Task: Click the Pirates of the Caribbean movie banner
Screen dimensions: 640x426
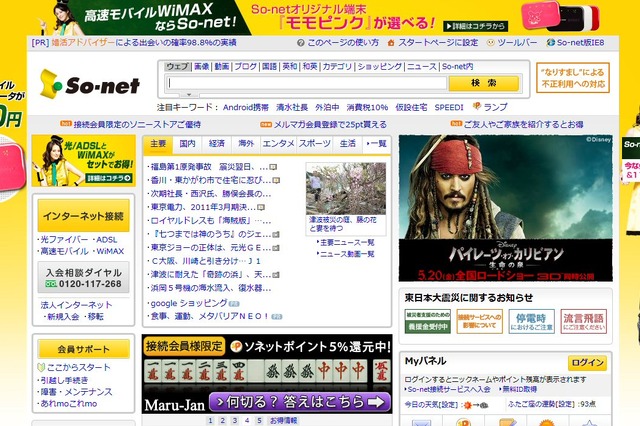Action: [x=505, y=208]
